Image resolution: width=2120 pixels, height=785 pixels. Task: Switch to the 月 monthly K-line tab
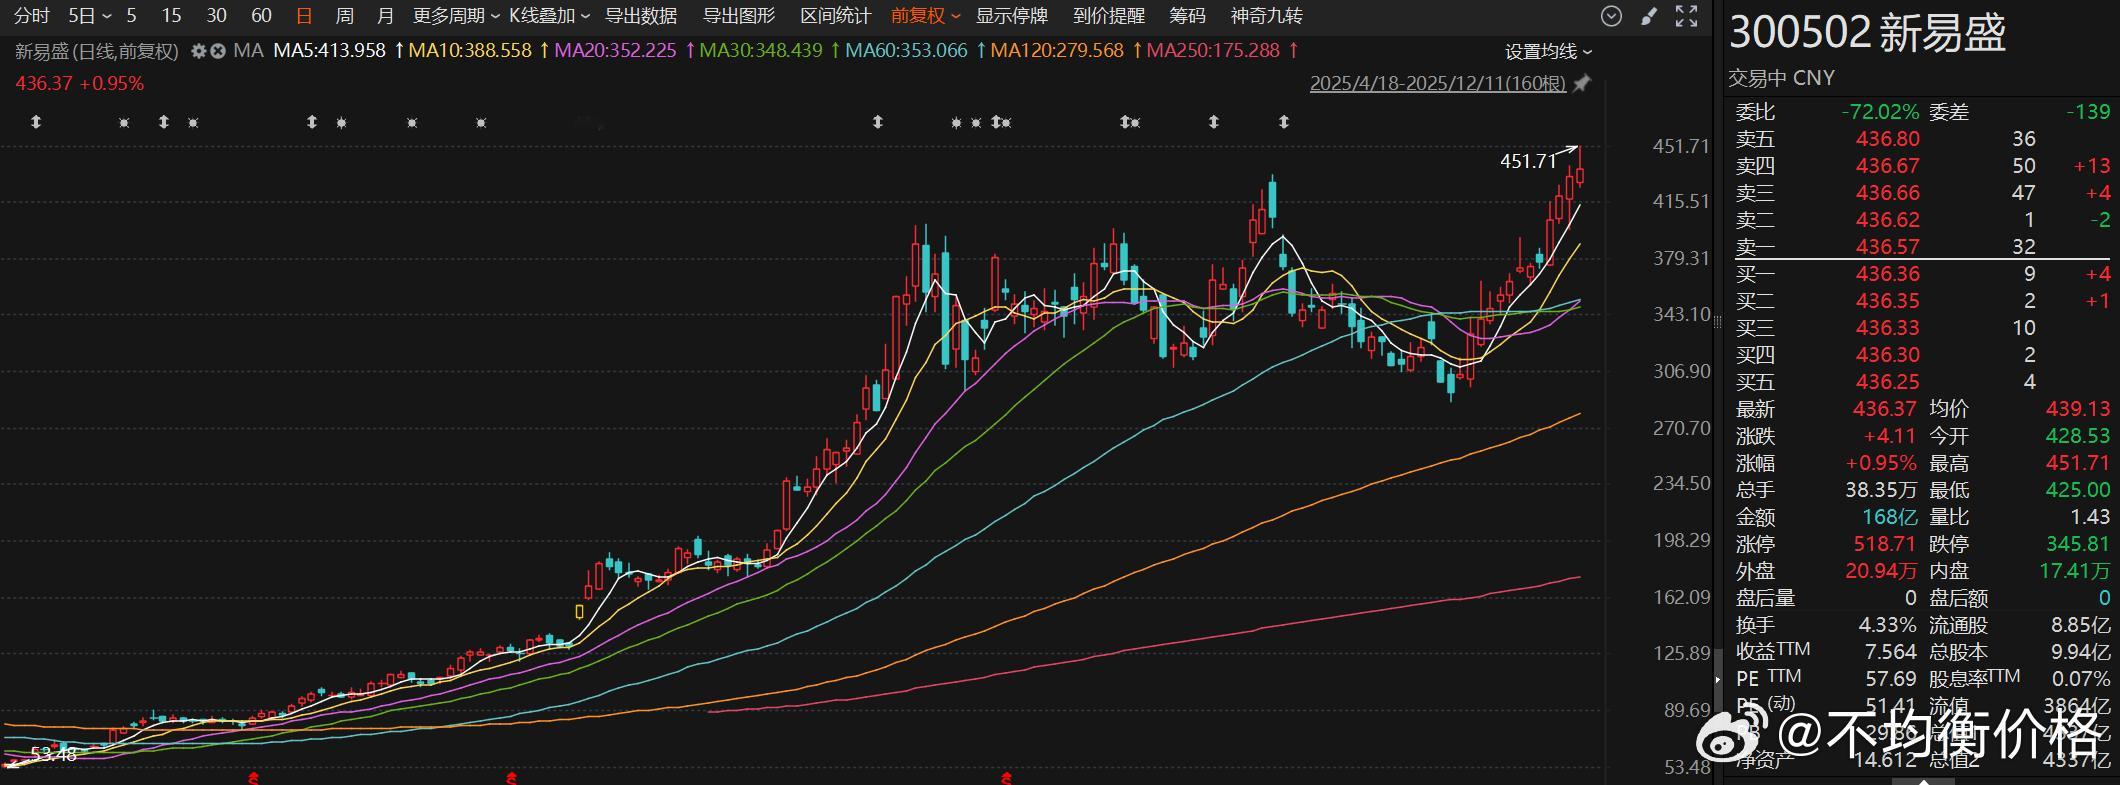tap(386, 16)
